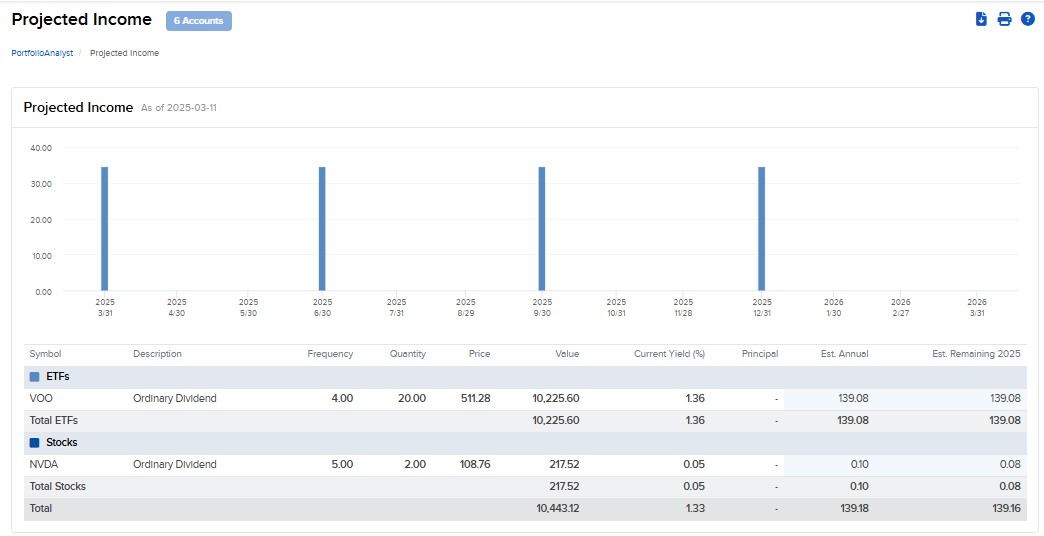
Task: Select the dark blue Stocks color swatch
Action: point(35,443)
